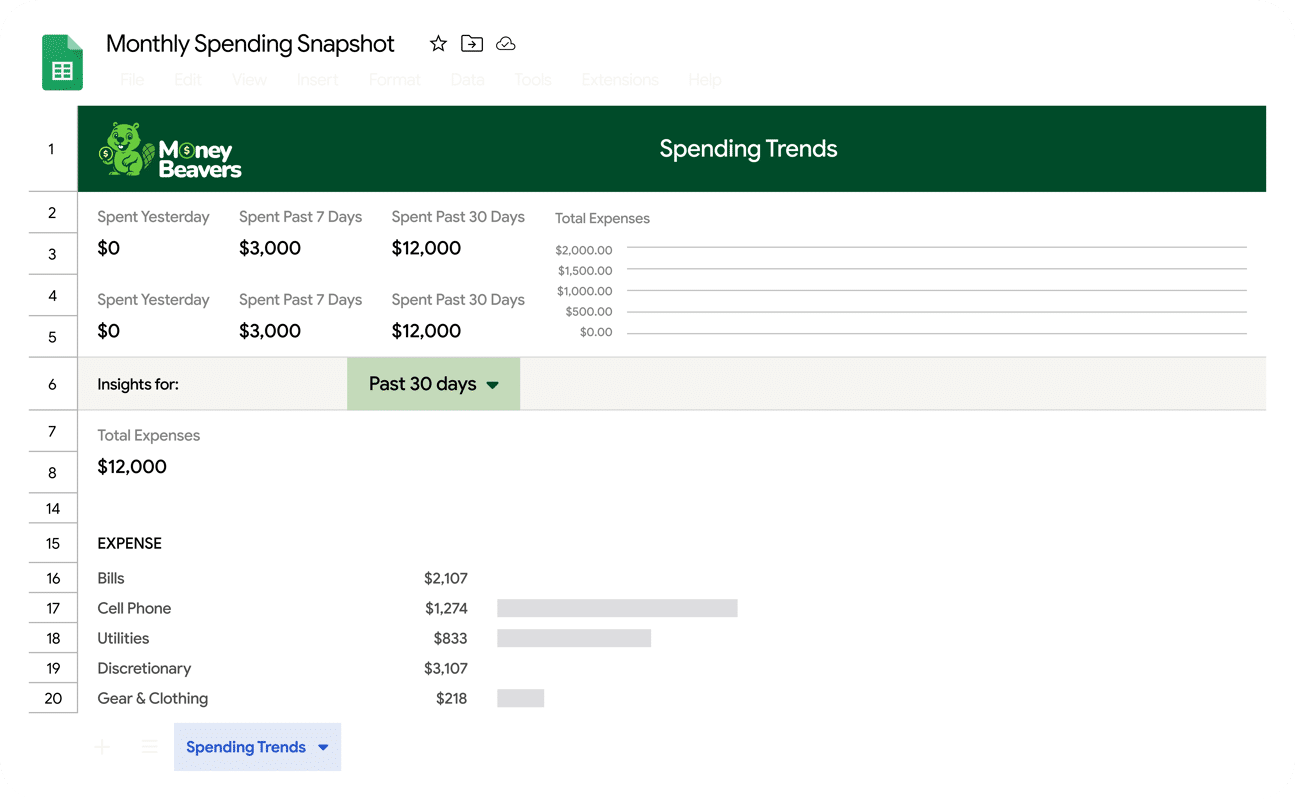The image size is (1295, 800).
Task: Select row header 19
Action: click(x=52, y=668)
